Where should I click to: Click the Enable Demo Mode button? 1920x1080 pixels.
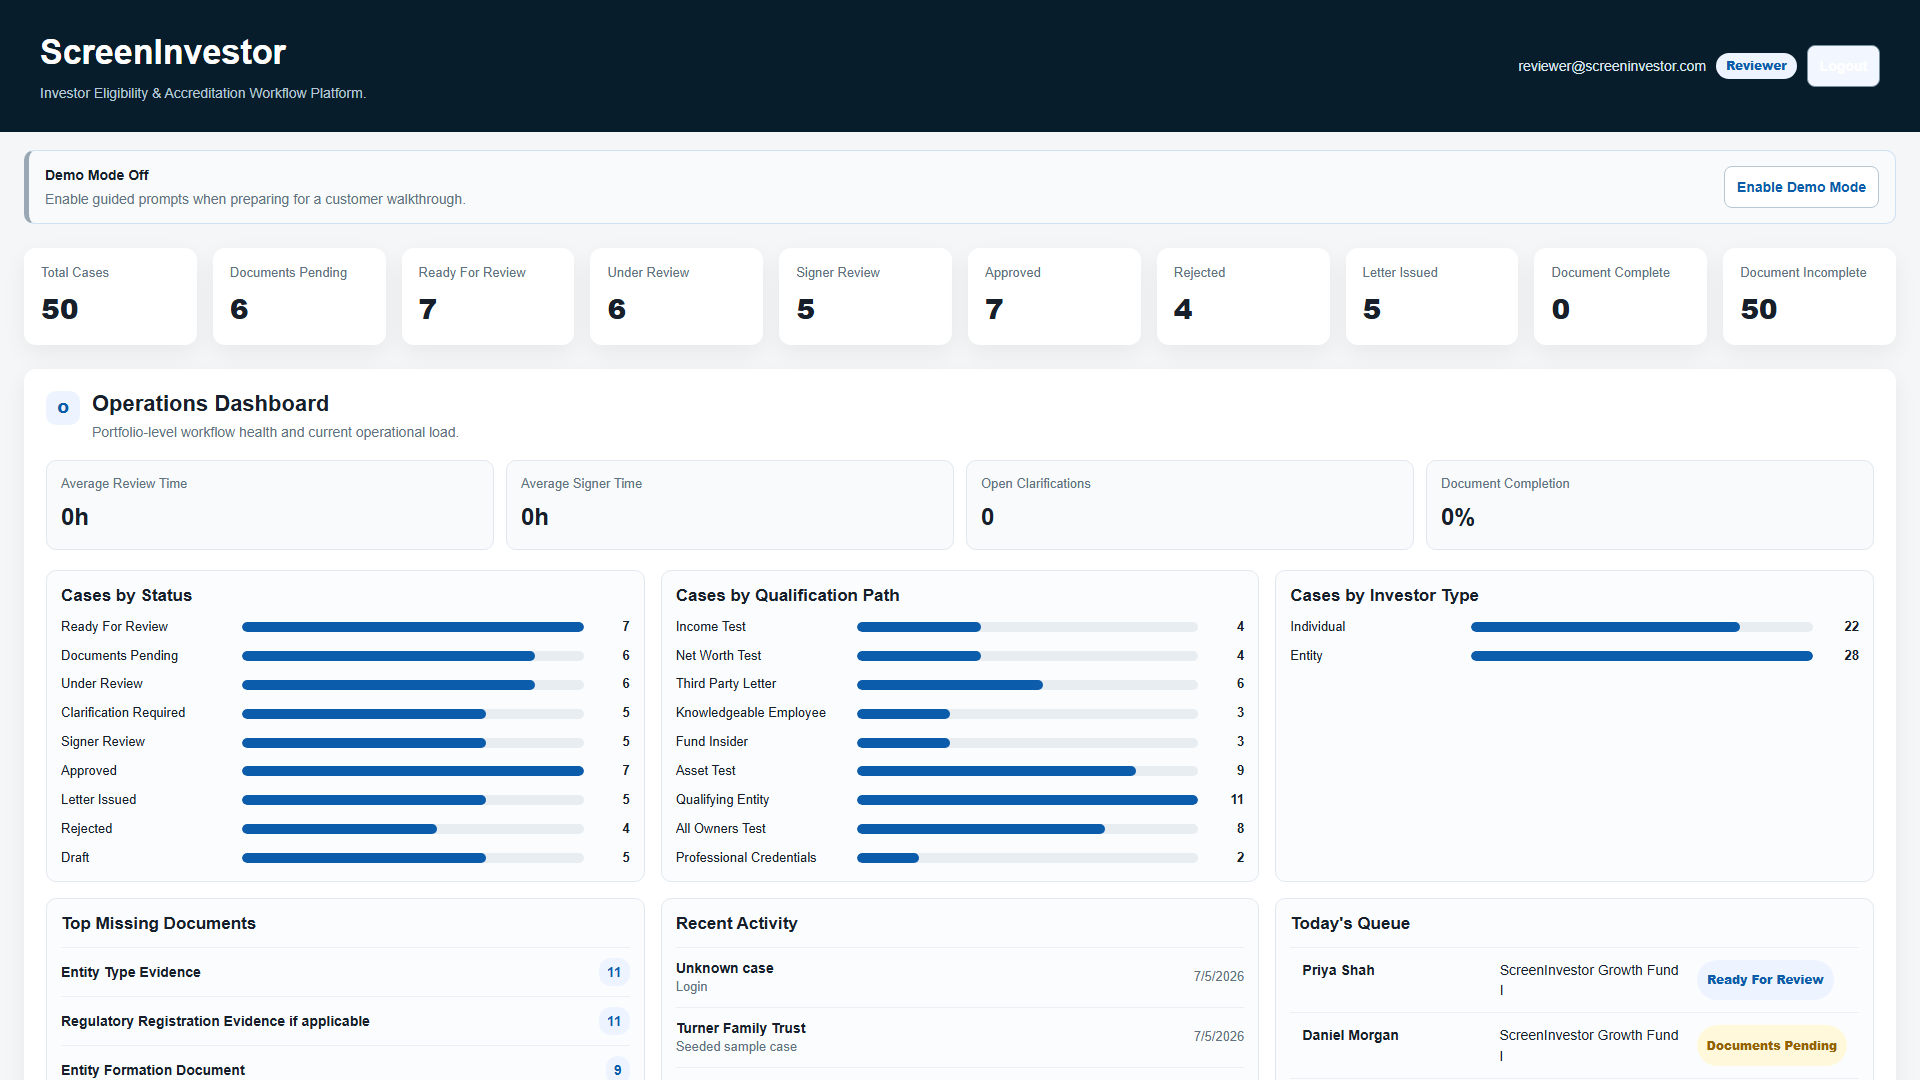tap(1801, 187)
